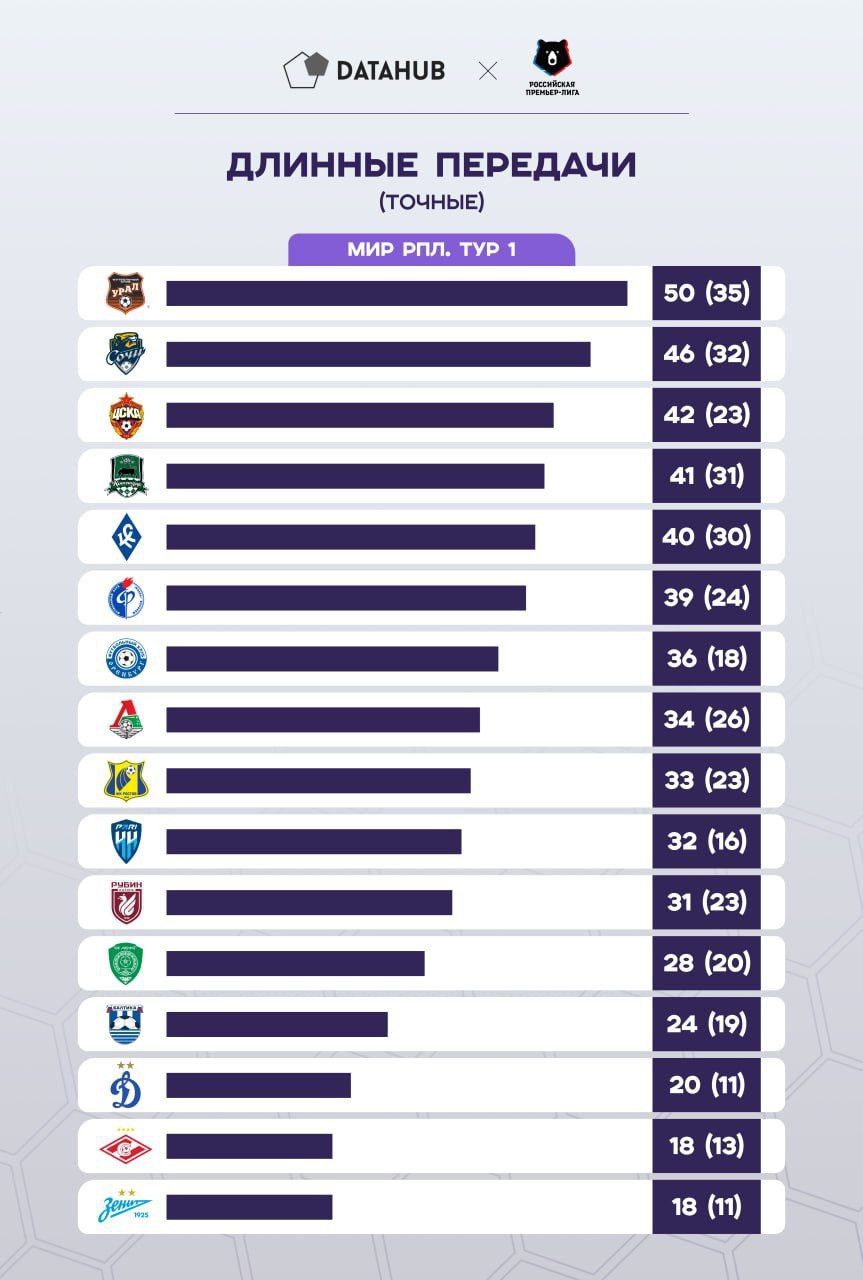Click the Russian Premier League bear logo
The width and height of the screenshot is (863, 1280).
(x=553, y=67)
